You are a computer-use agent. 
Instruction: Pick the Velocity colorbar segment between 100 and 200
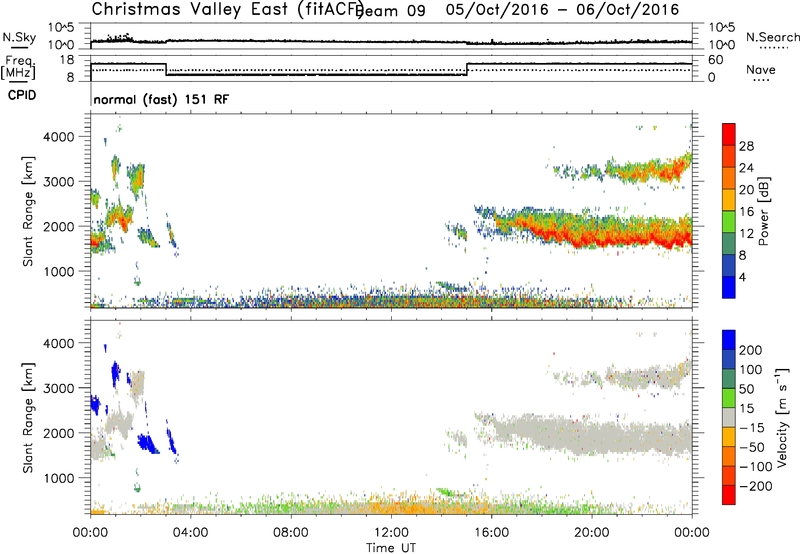point(729,359)
